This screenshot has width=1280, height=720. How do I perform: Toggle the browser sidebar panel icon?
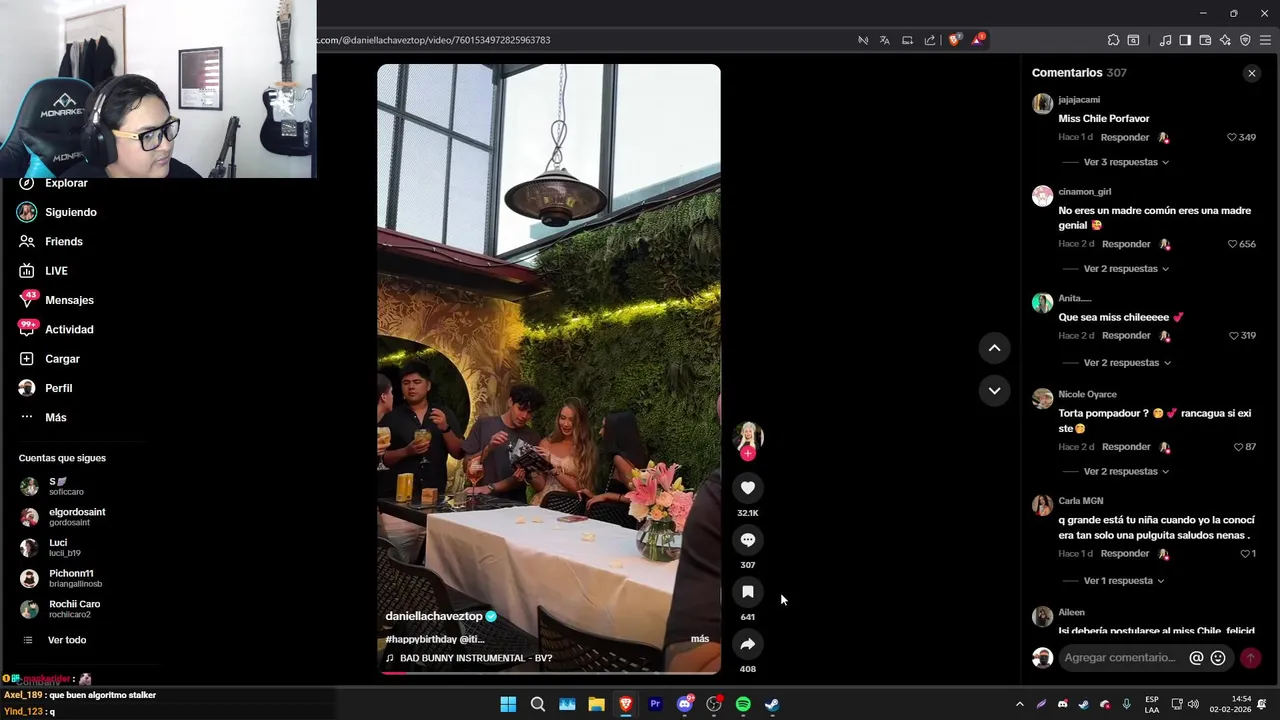pos(1185,40)
